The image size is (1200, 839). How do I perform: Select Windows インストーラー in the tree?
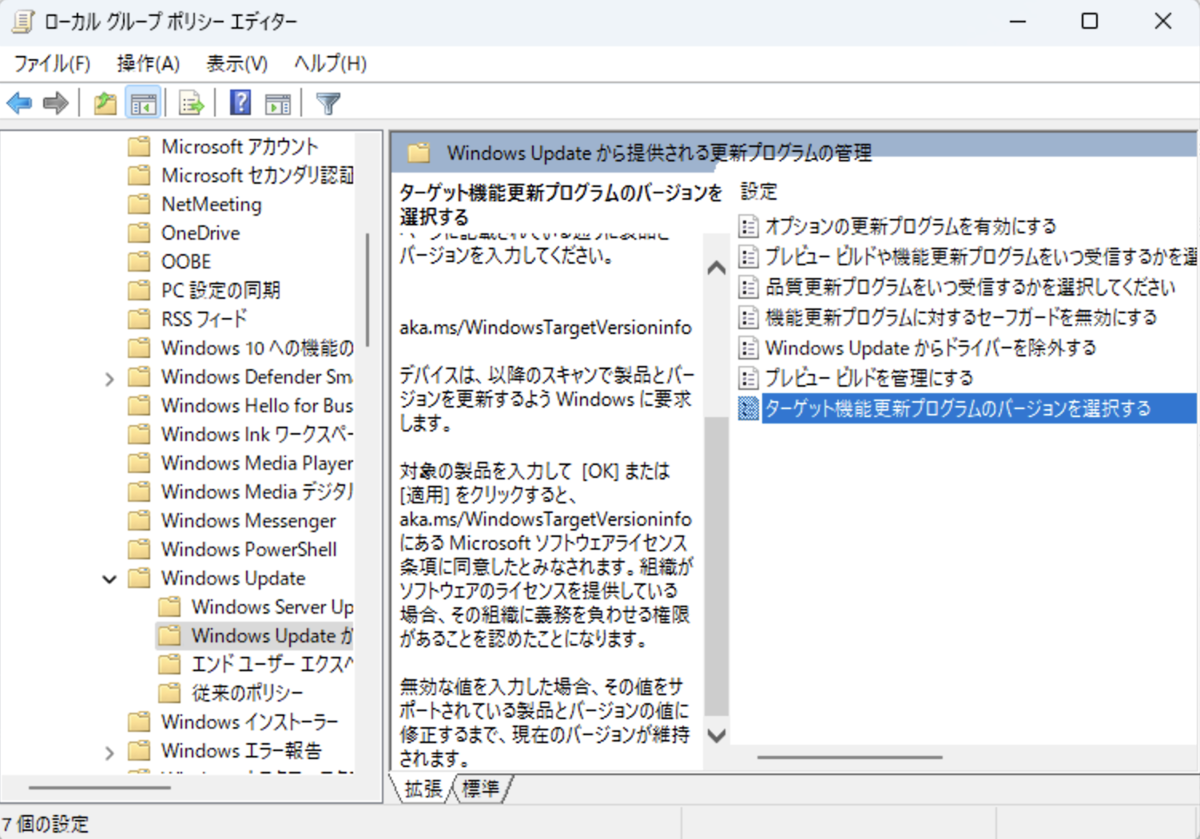click(250, 722)
